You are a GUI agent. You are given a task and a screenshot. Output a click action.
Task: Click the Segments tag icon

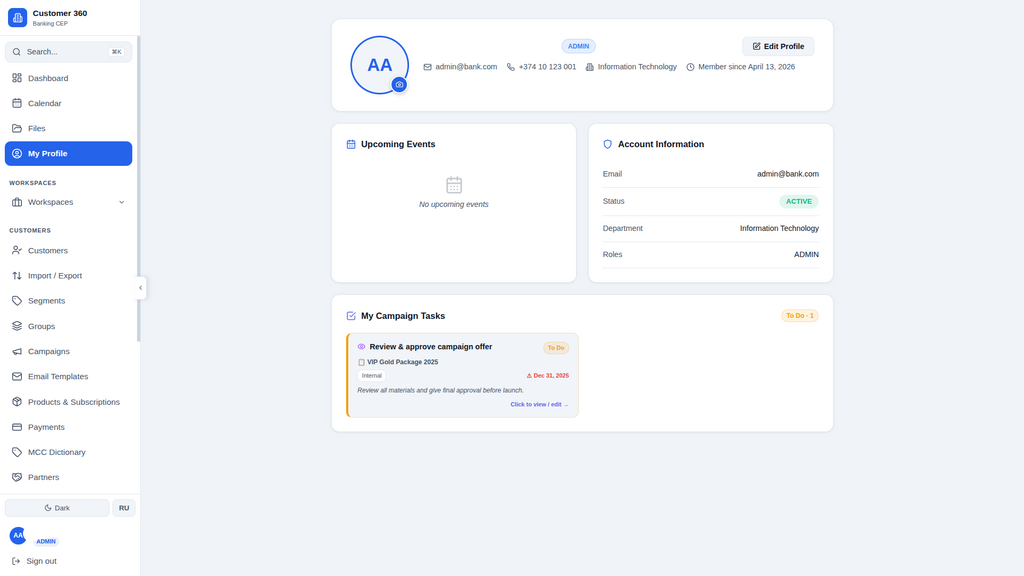pos(17,300)
